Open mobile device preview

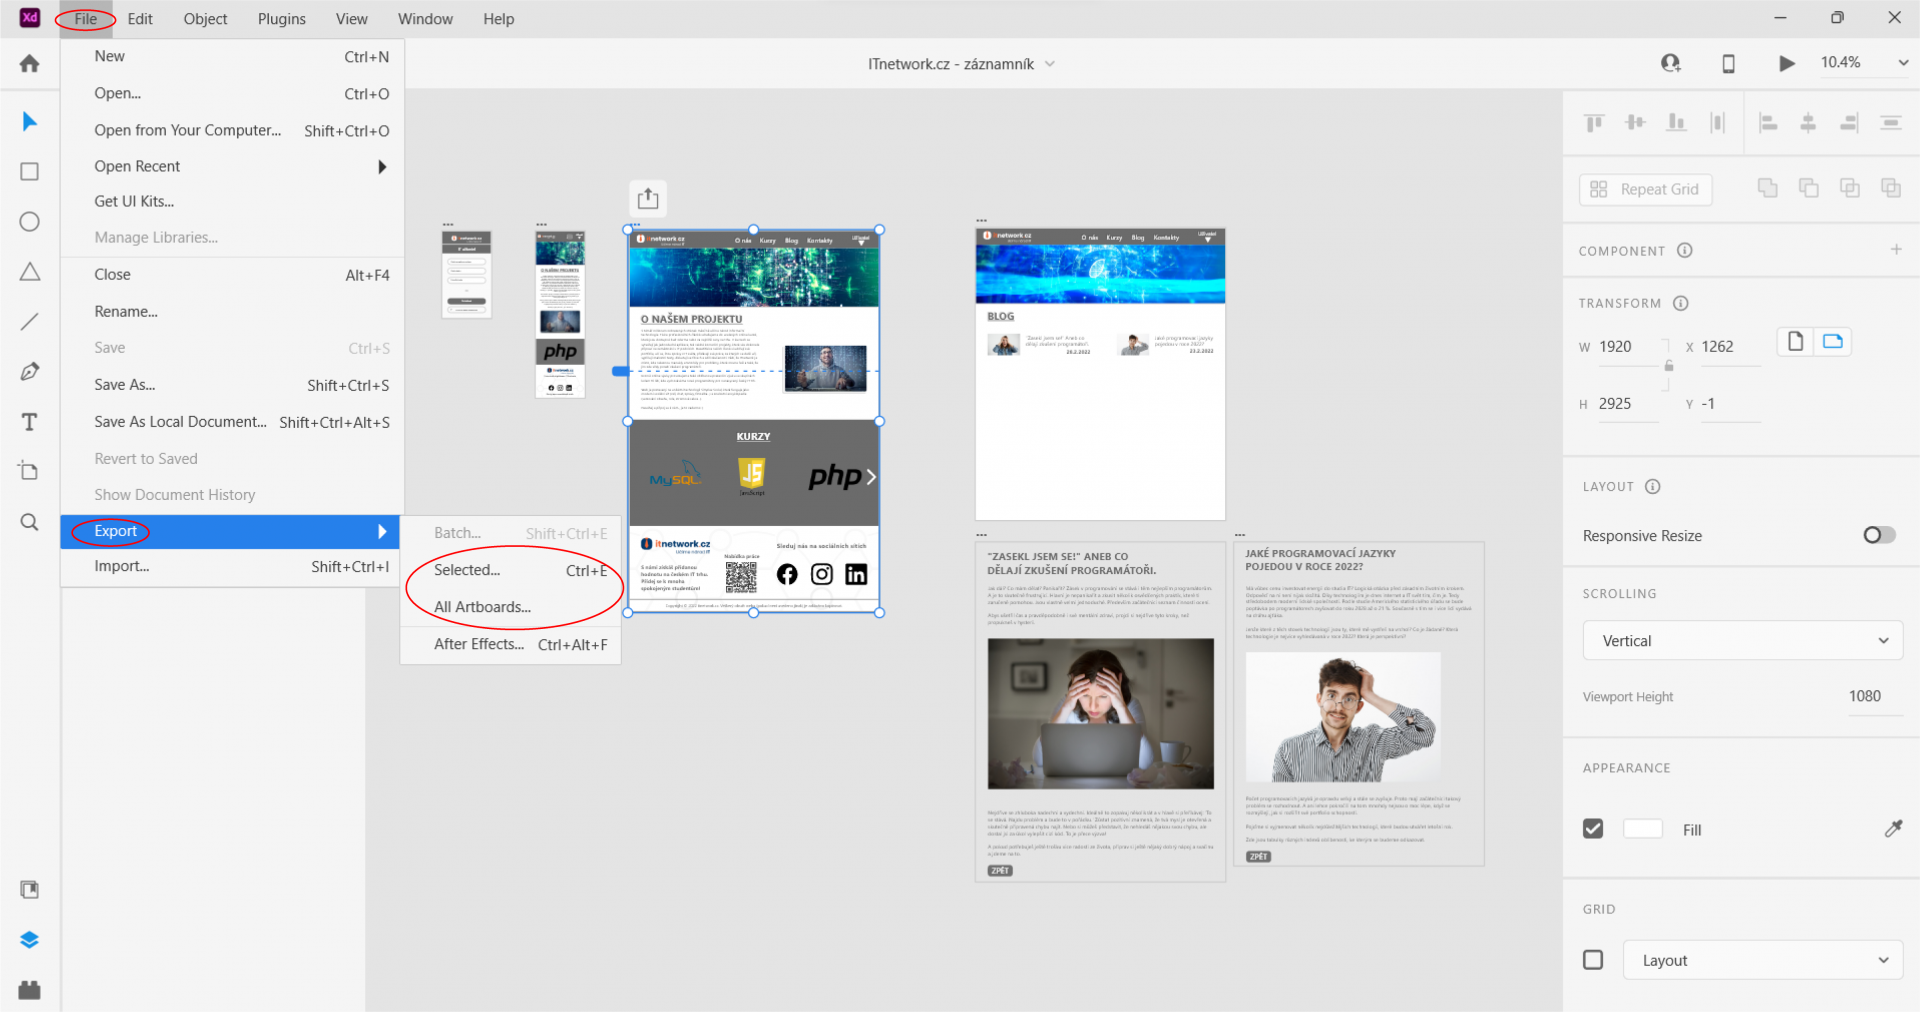(1728, 63)
